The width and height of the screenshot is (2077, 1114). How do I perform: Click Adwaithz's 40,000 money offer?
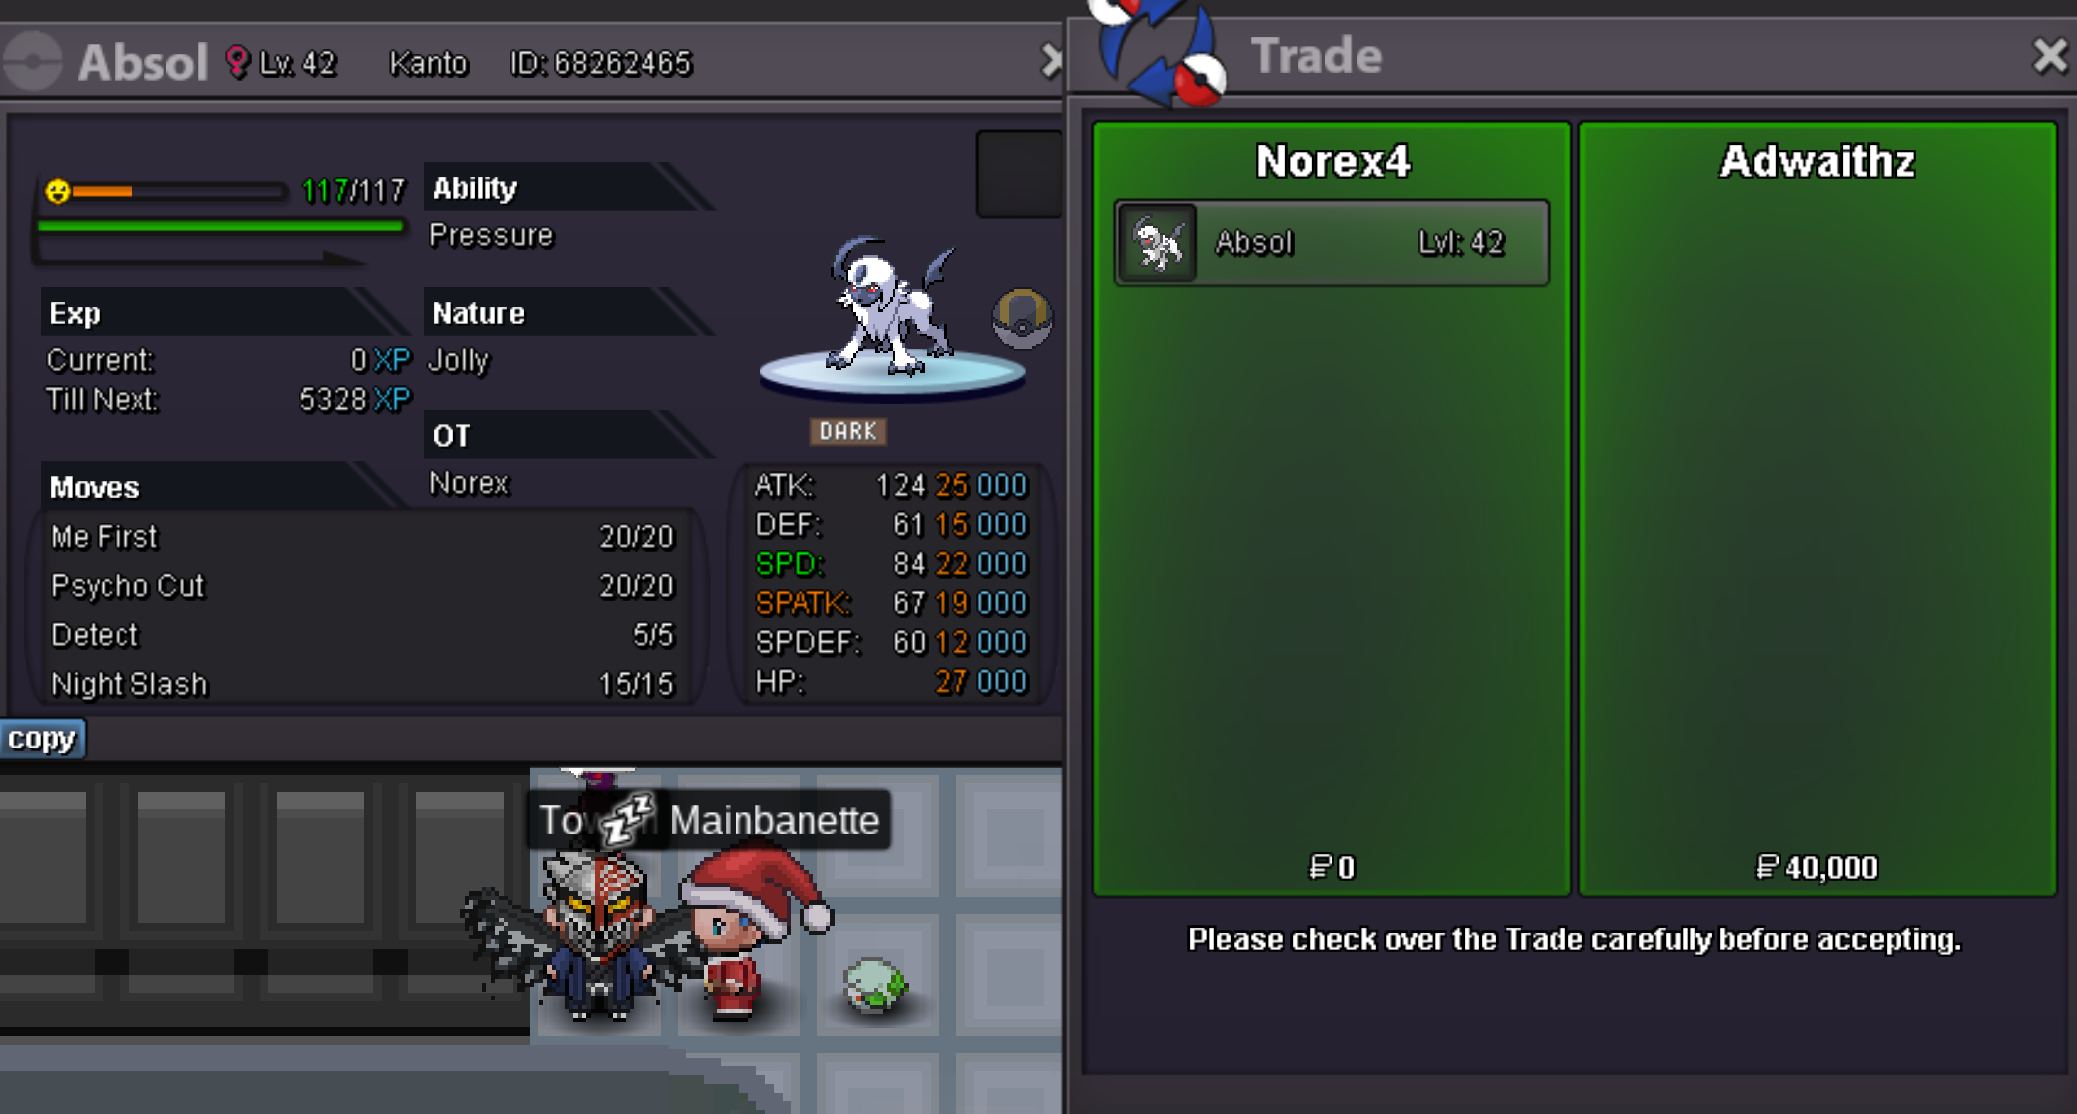(x=1817, y=867)
